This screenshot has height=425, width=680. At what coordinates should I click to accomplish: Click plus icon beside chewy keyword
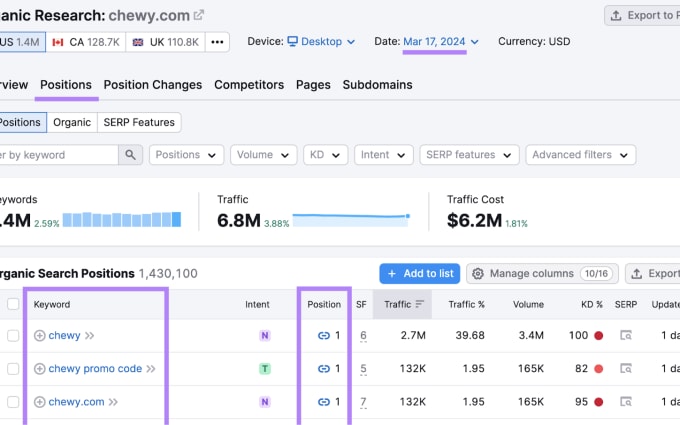tap(39, 336)
